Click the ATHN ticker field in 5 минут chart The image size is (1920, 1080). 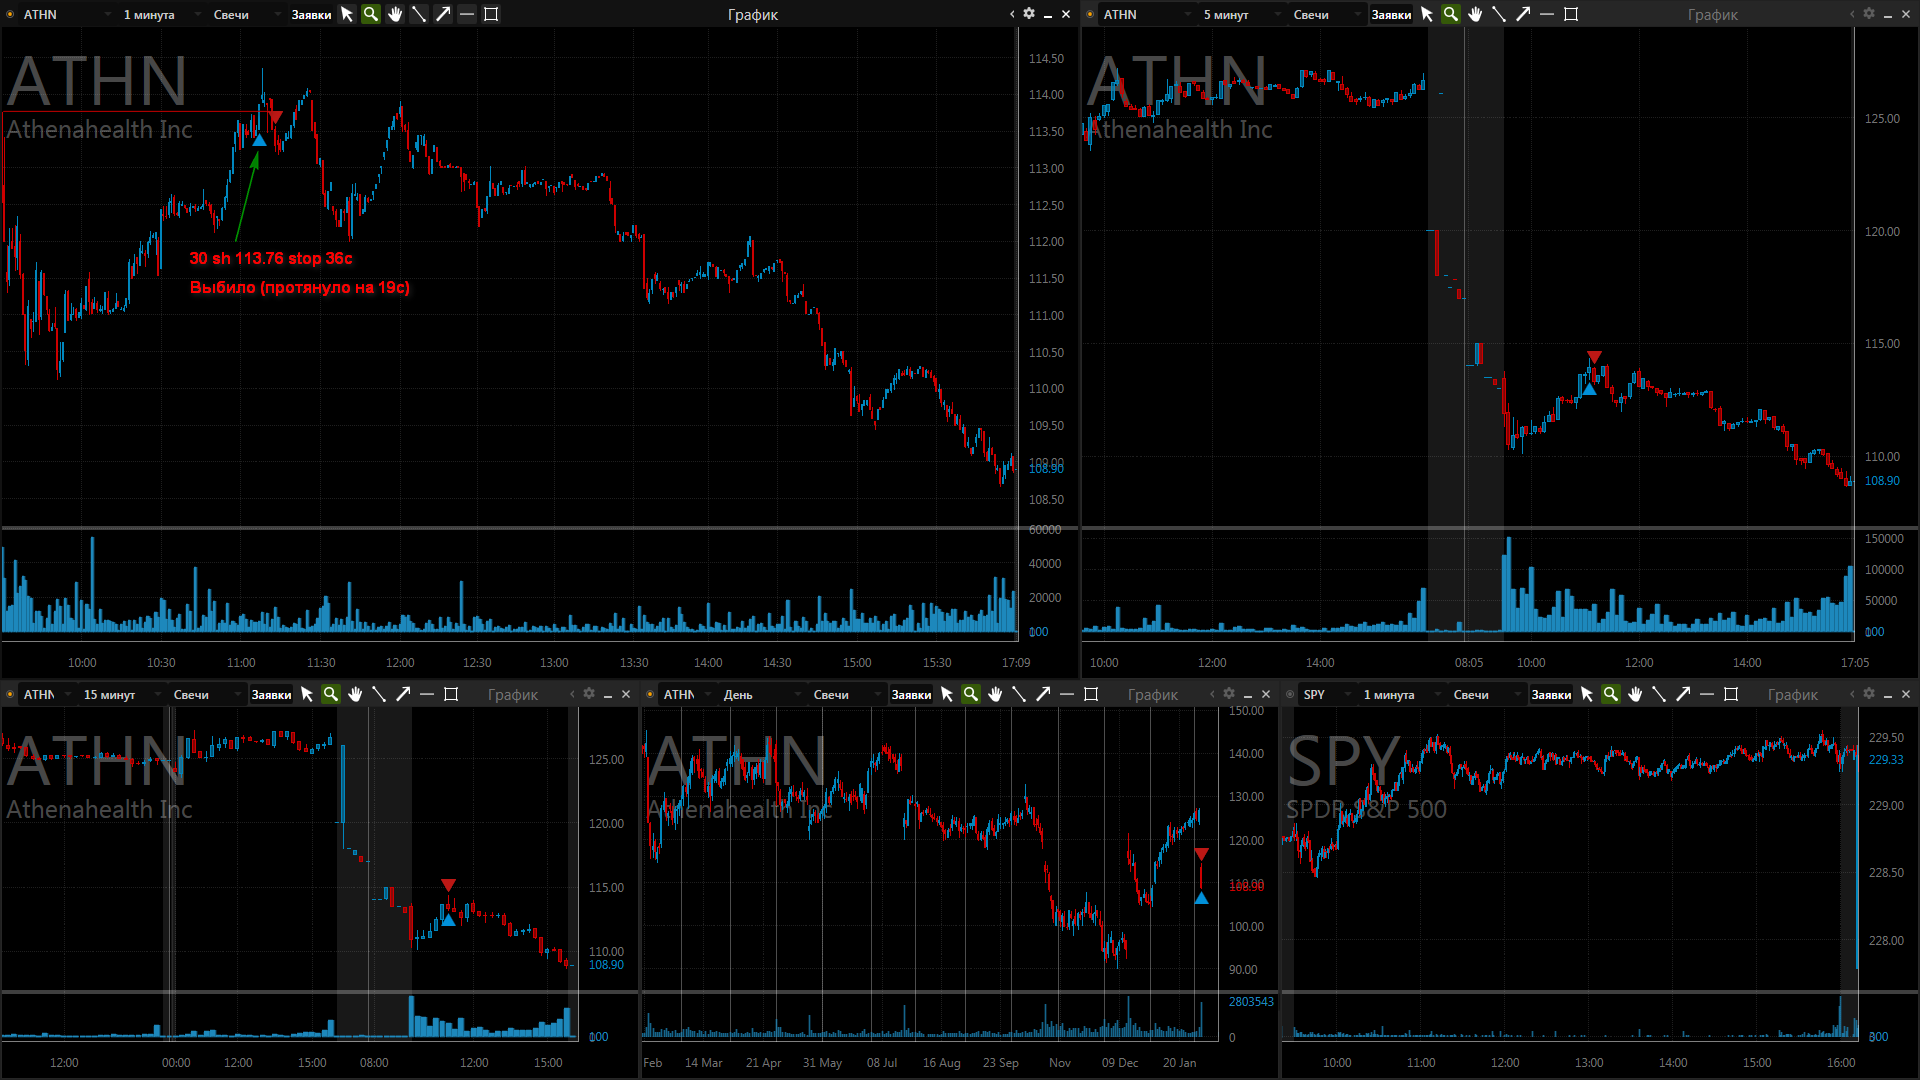click(x=1145, y=15)
